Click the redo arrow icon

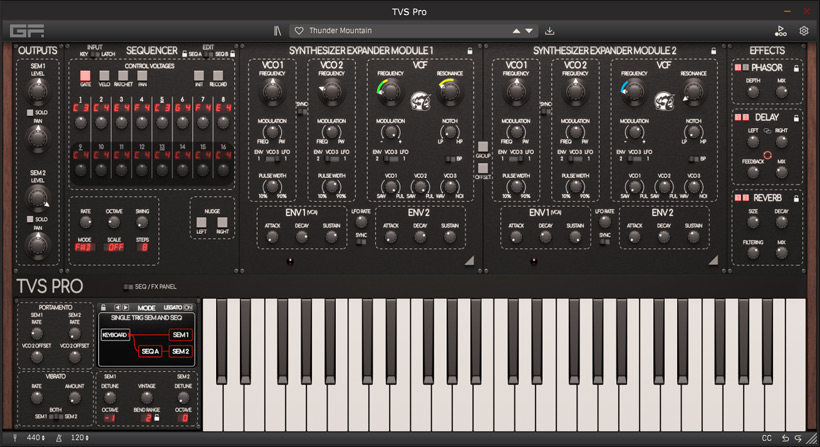point(798,438)
